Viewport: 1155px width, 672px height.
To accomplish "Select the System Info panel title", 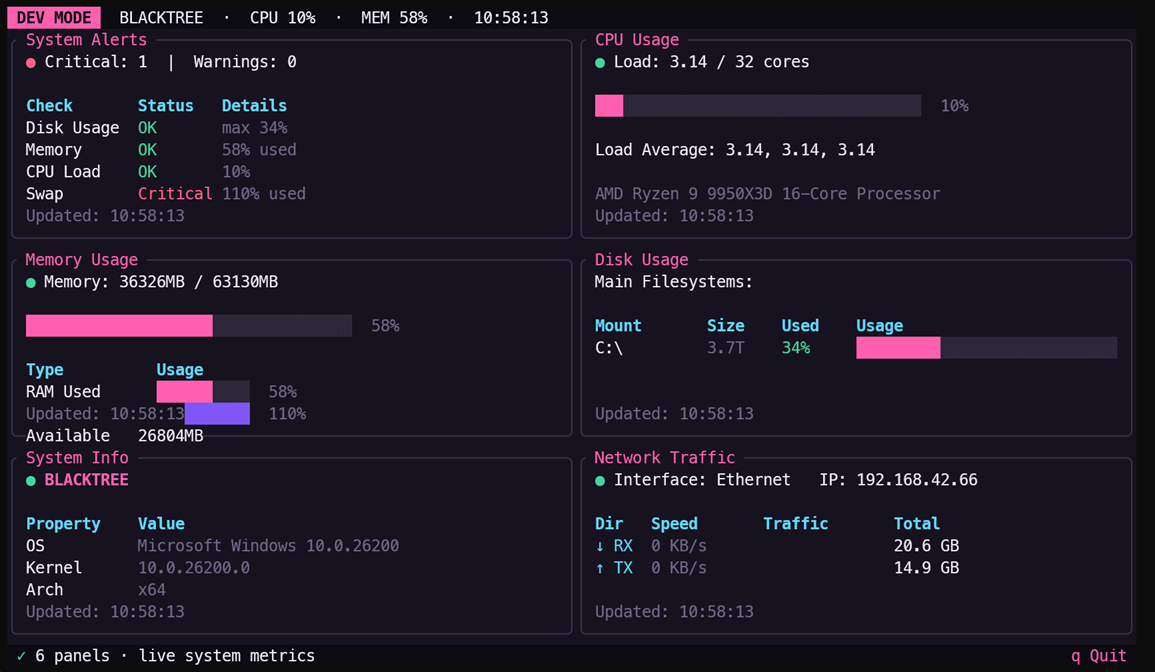I will (x=77, y=458).
